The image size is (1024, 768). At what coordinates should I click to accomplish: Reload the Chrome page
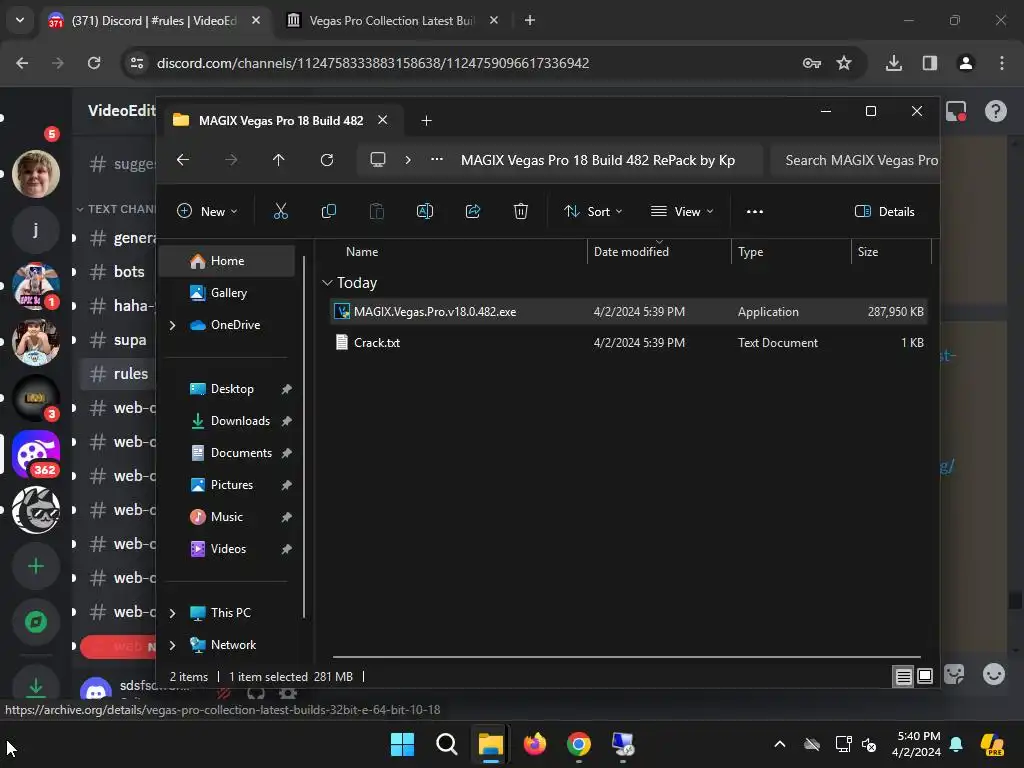pyautogui.click(x=94, y=63)
